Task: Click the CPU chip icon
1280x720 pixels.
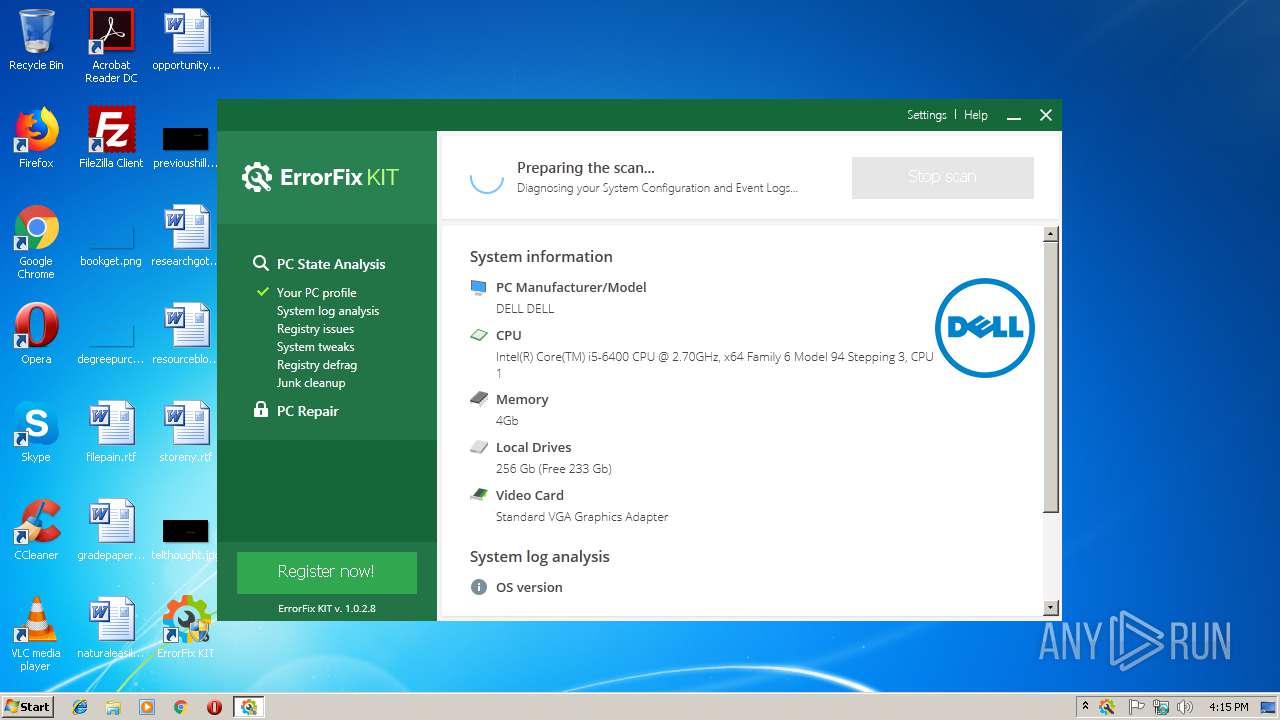Action: point(479,335)
